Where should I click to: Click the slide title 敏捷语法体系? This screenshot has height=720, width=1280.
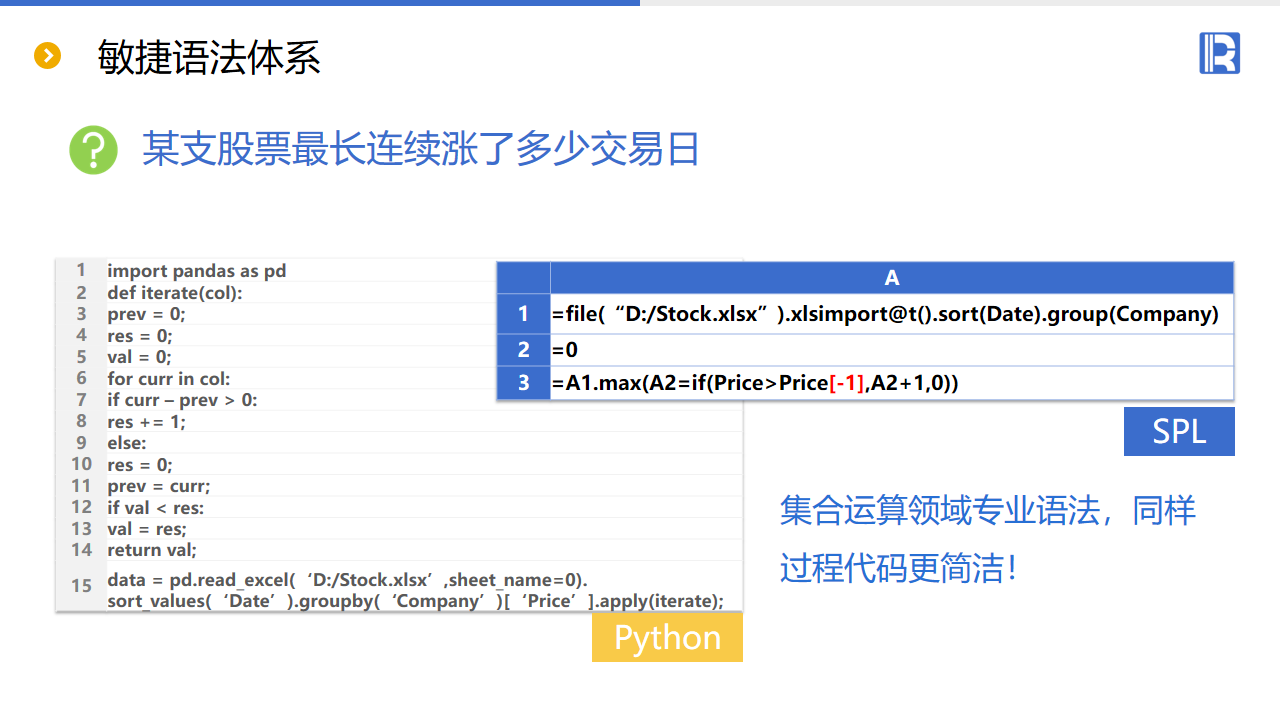pos(209,57)
